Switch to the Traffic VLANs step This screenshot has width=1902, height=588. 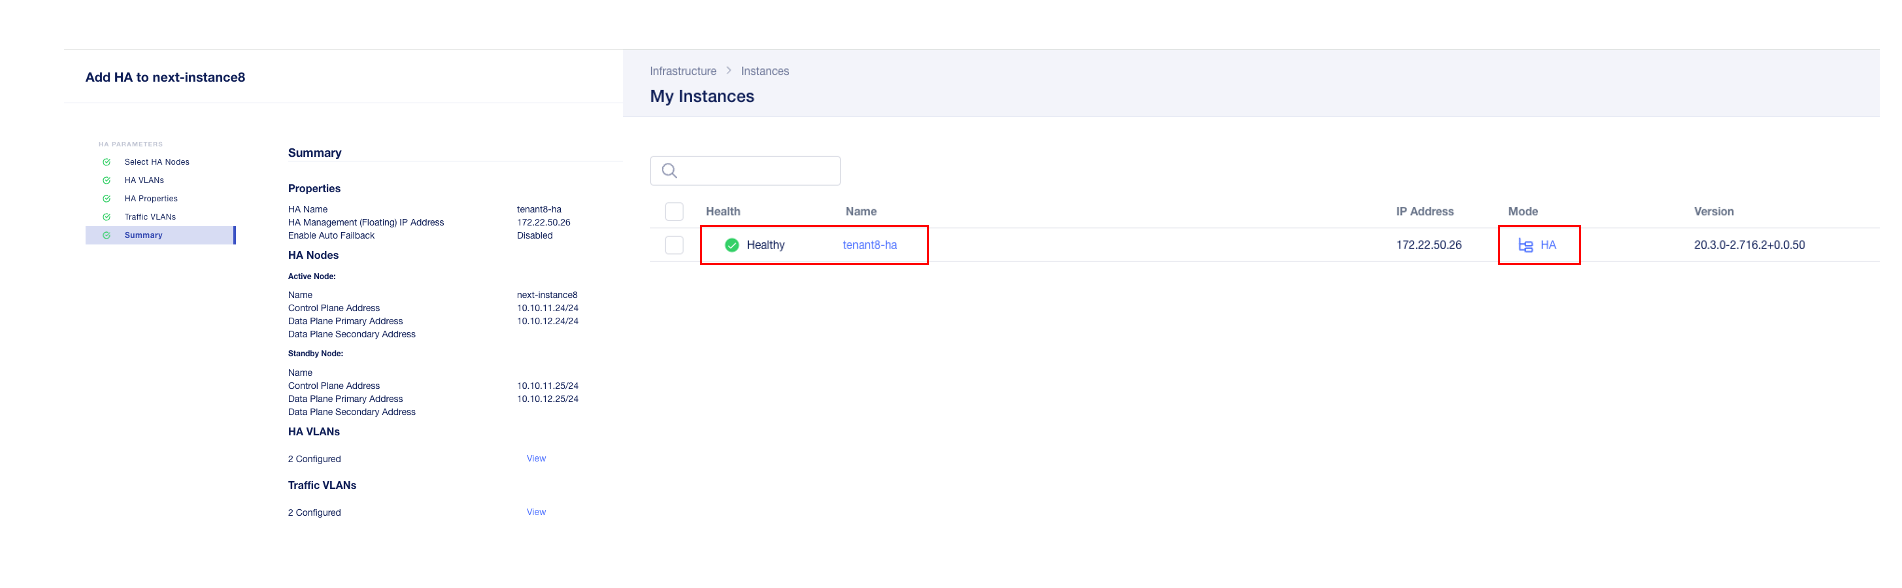150,217
